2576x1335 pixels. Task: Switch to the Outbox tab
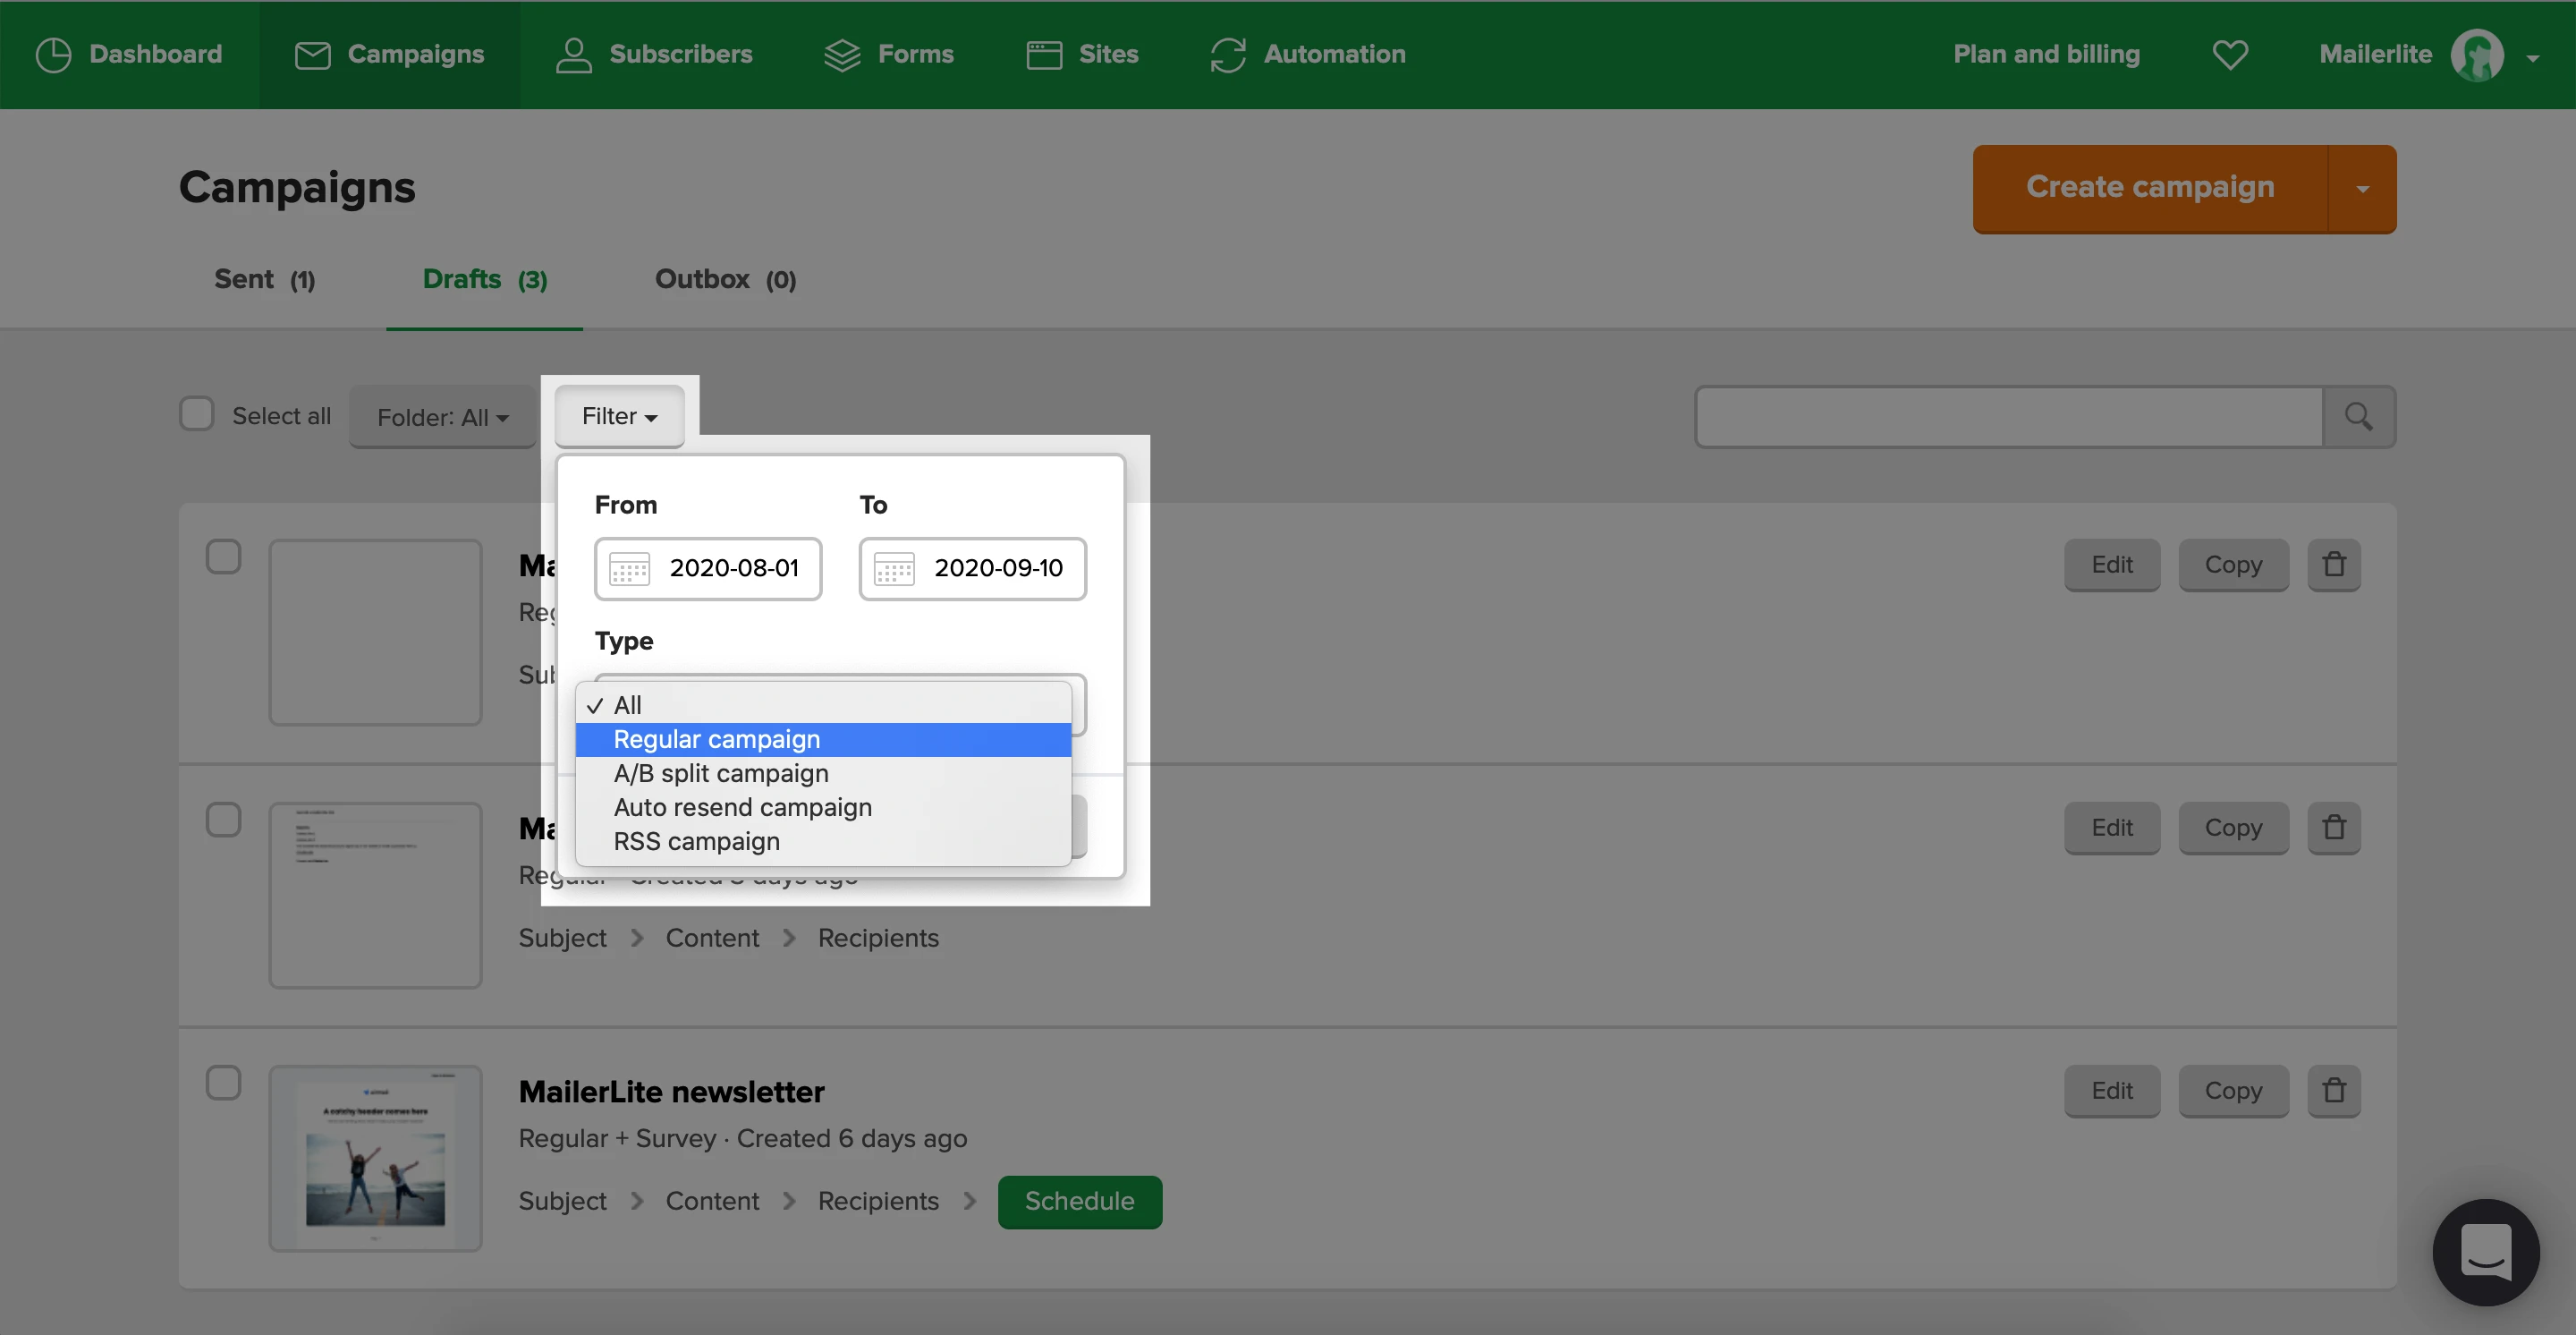coord(726,279)
